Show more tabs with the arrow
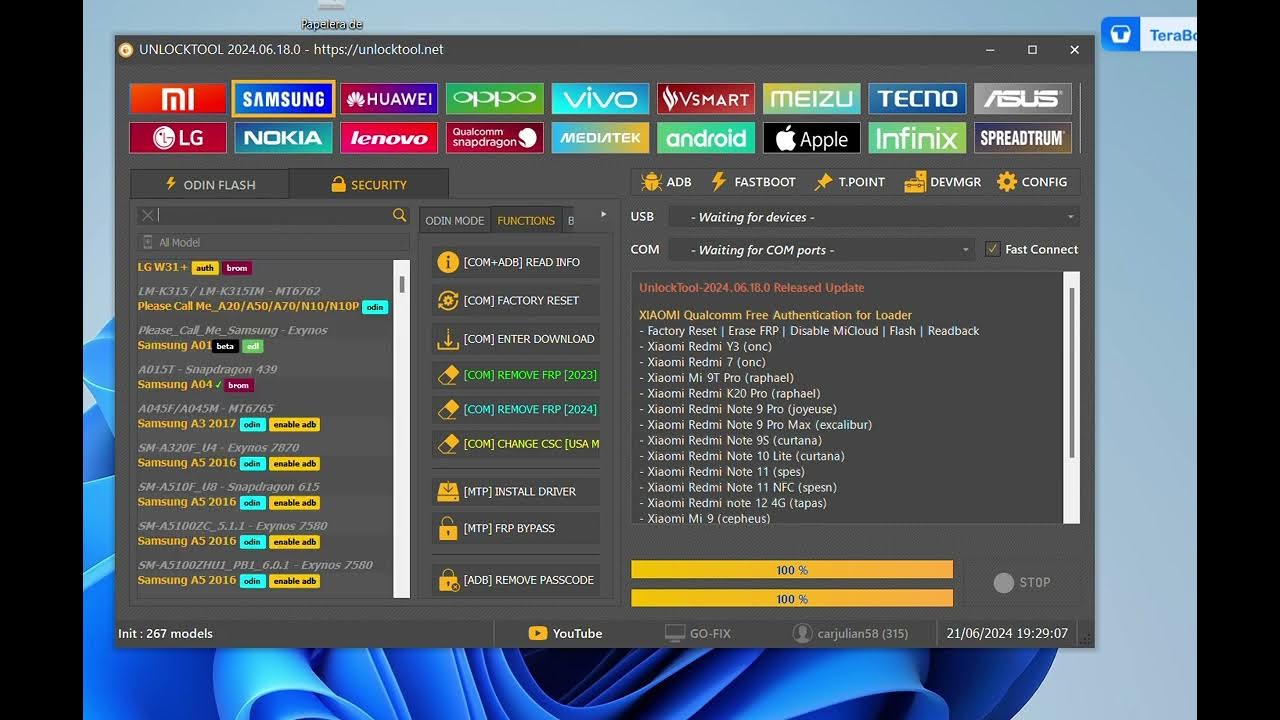The image size is (1280, 720). [x=603, y=215]
